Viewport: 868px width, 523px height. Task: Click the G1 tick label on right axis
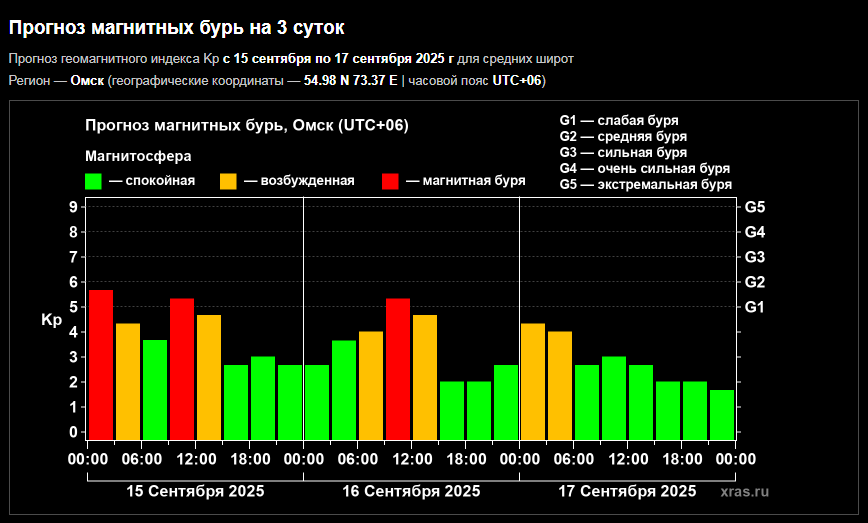pos(755,307)
